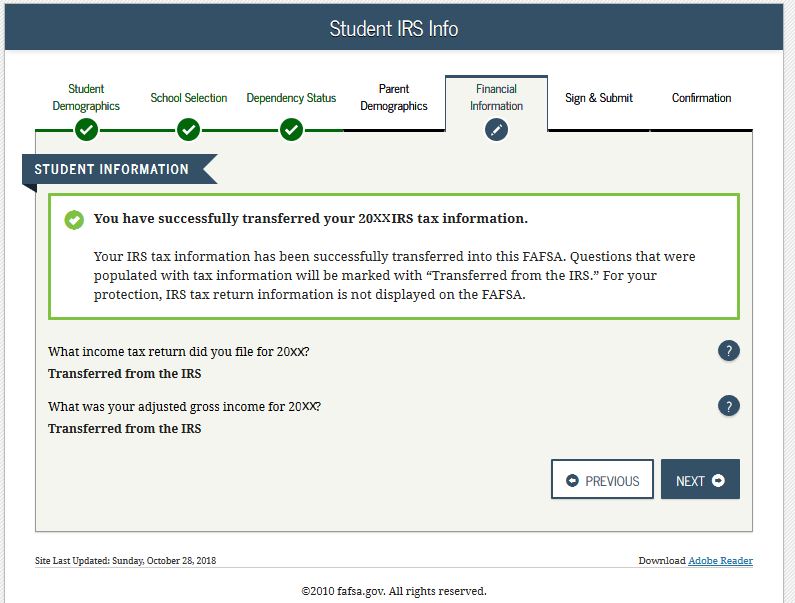
Task: Open help for income tax return question
Action: (729, 350)
